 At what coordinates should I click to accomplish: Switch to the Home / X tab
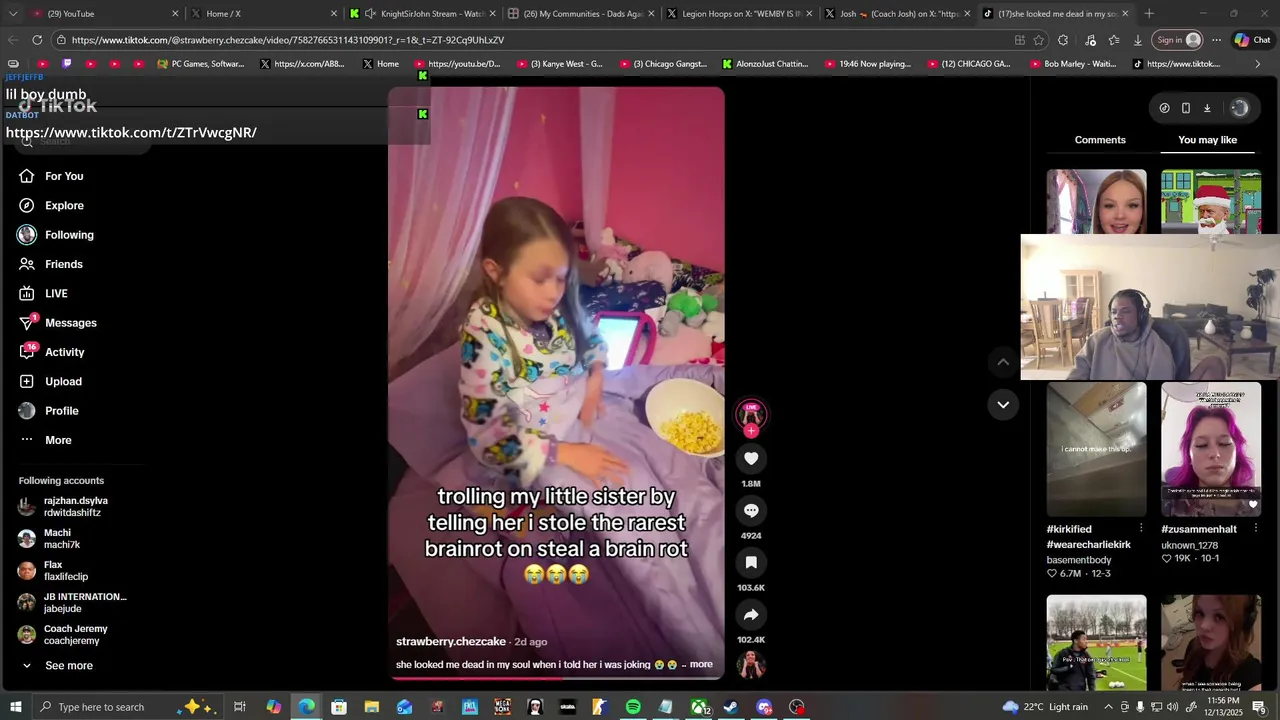[264, 14]
